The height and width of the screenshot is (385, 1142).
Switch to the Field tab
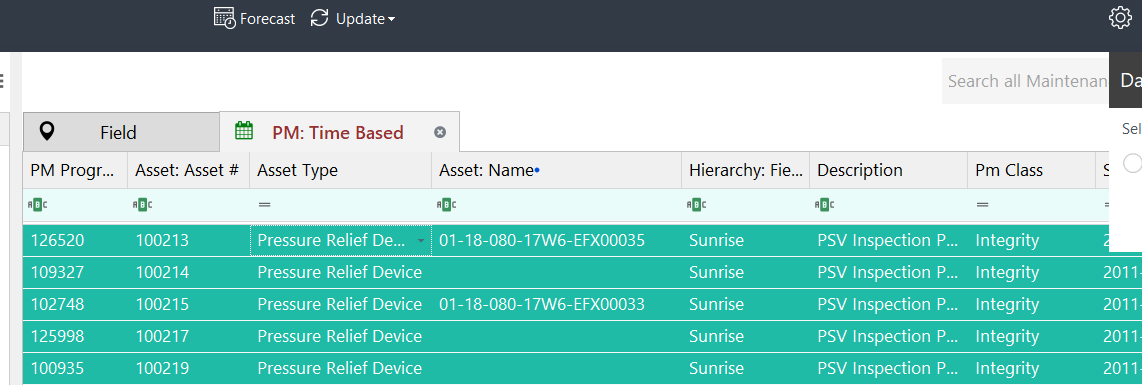121,132
